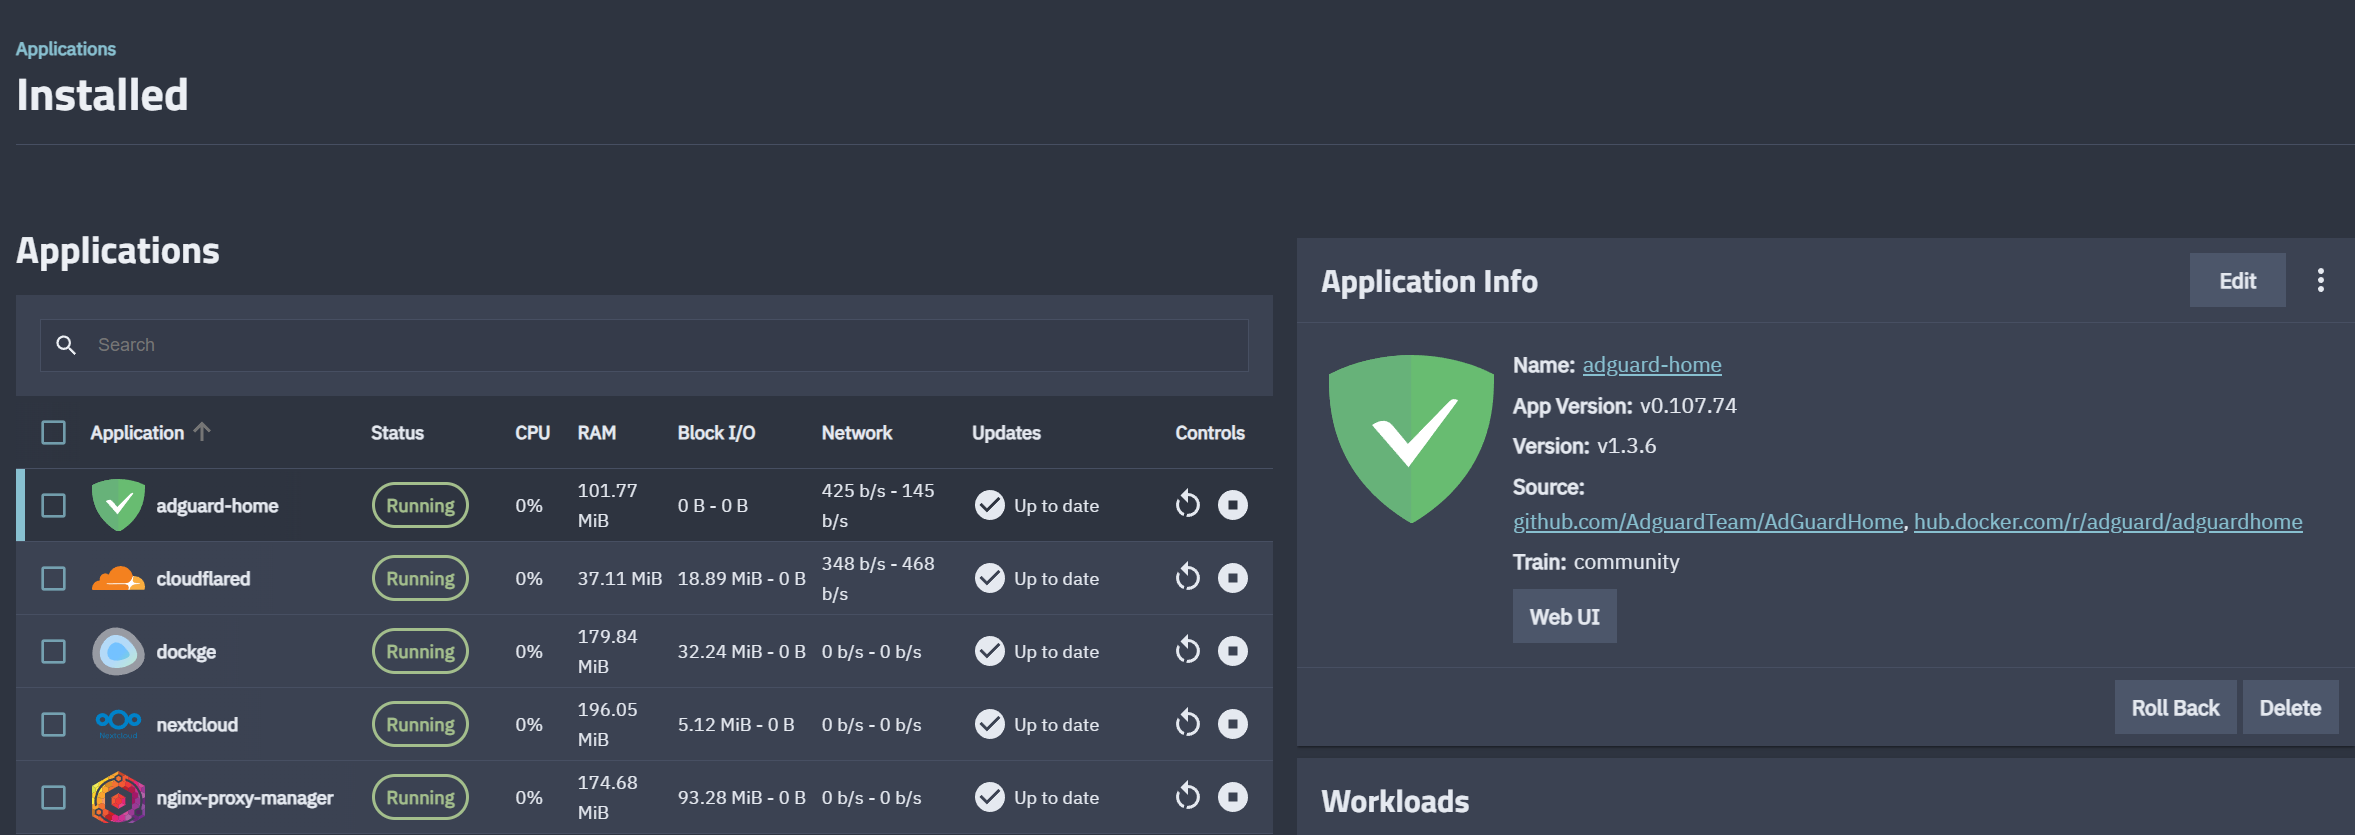Click the nextcloud up-to-date checkmark icon

click(x=990, y=724)
